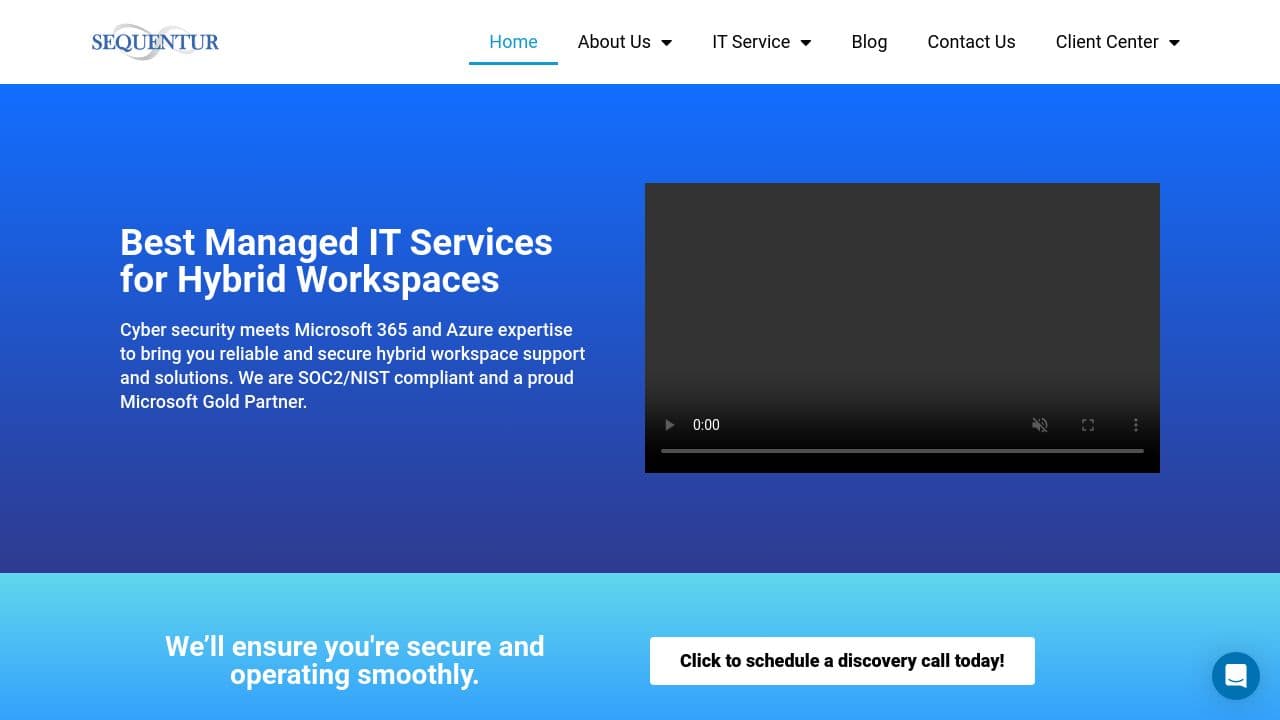1280x720 pixels.
Task: Click the 0:00 video timestamp
Action: tap(706, 425)
